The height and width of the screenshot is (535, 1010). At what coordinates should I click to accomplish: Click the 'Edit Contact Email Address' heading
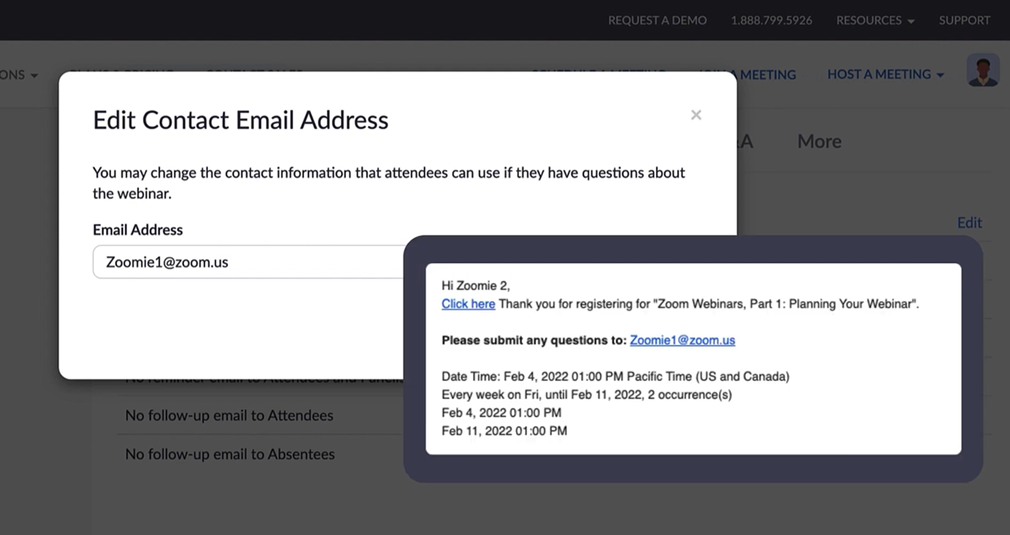pyautogui.click(x=241, y=120)
